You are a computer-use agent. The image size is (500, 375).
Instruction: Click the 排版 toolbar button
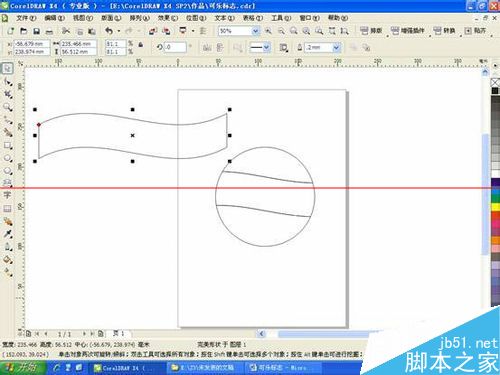pyautogui.click(x=371, y=31)
